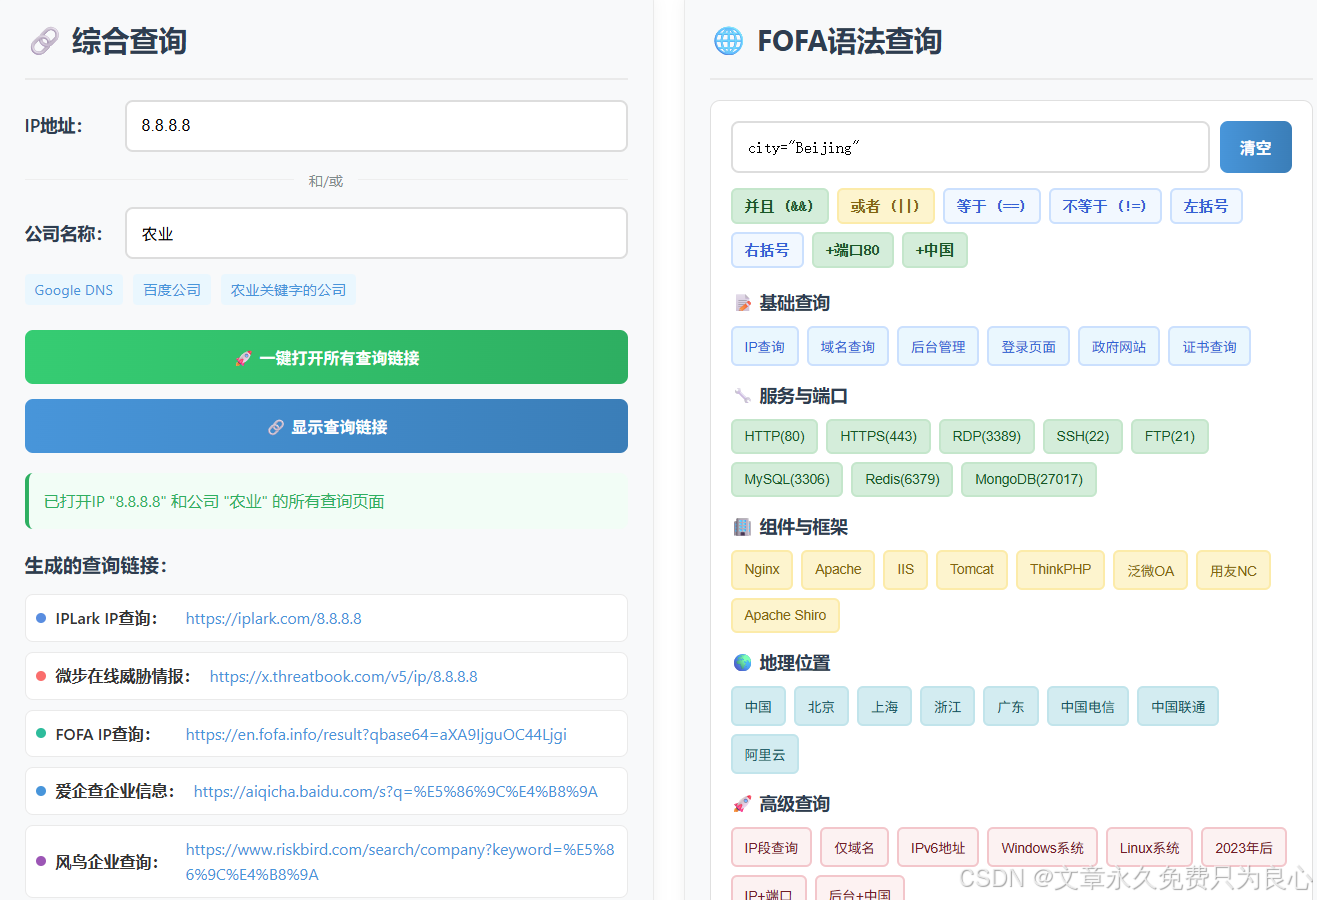The width and height of the screenshot is (1317, 900).
Task: Click the building icon next to 组件与框架
Action: (742, 527)
